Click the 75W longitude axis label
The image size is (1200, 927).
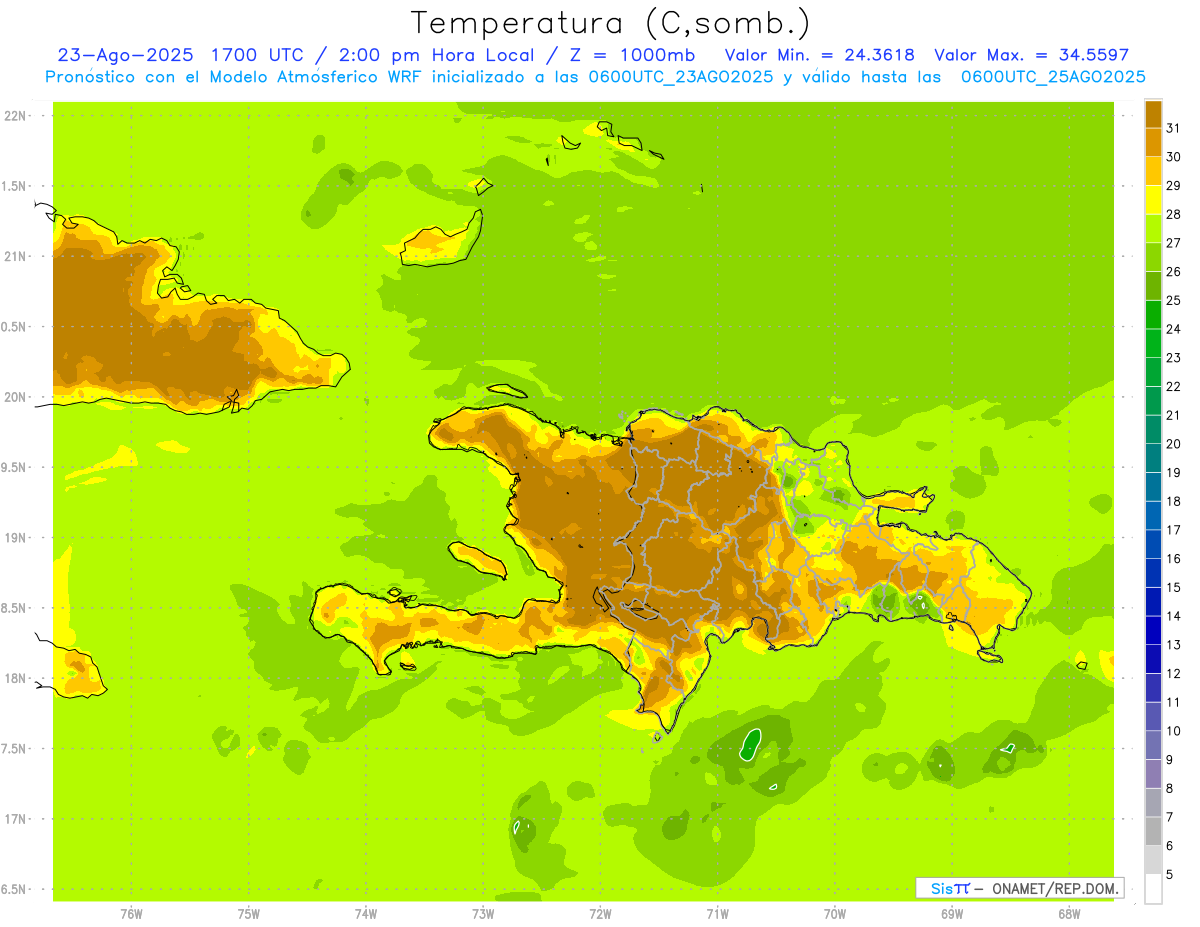[248, 913]
